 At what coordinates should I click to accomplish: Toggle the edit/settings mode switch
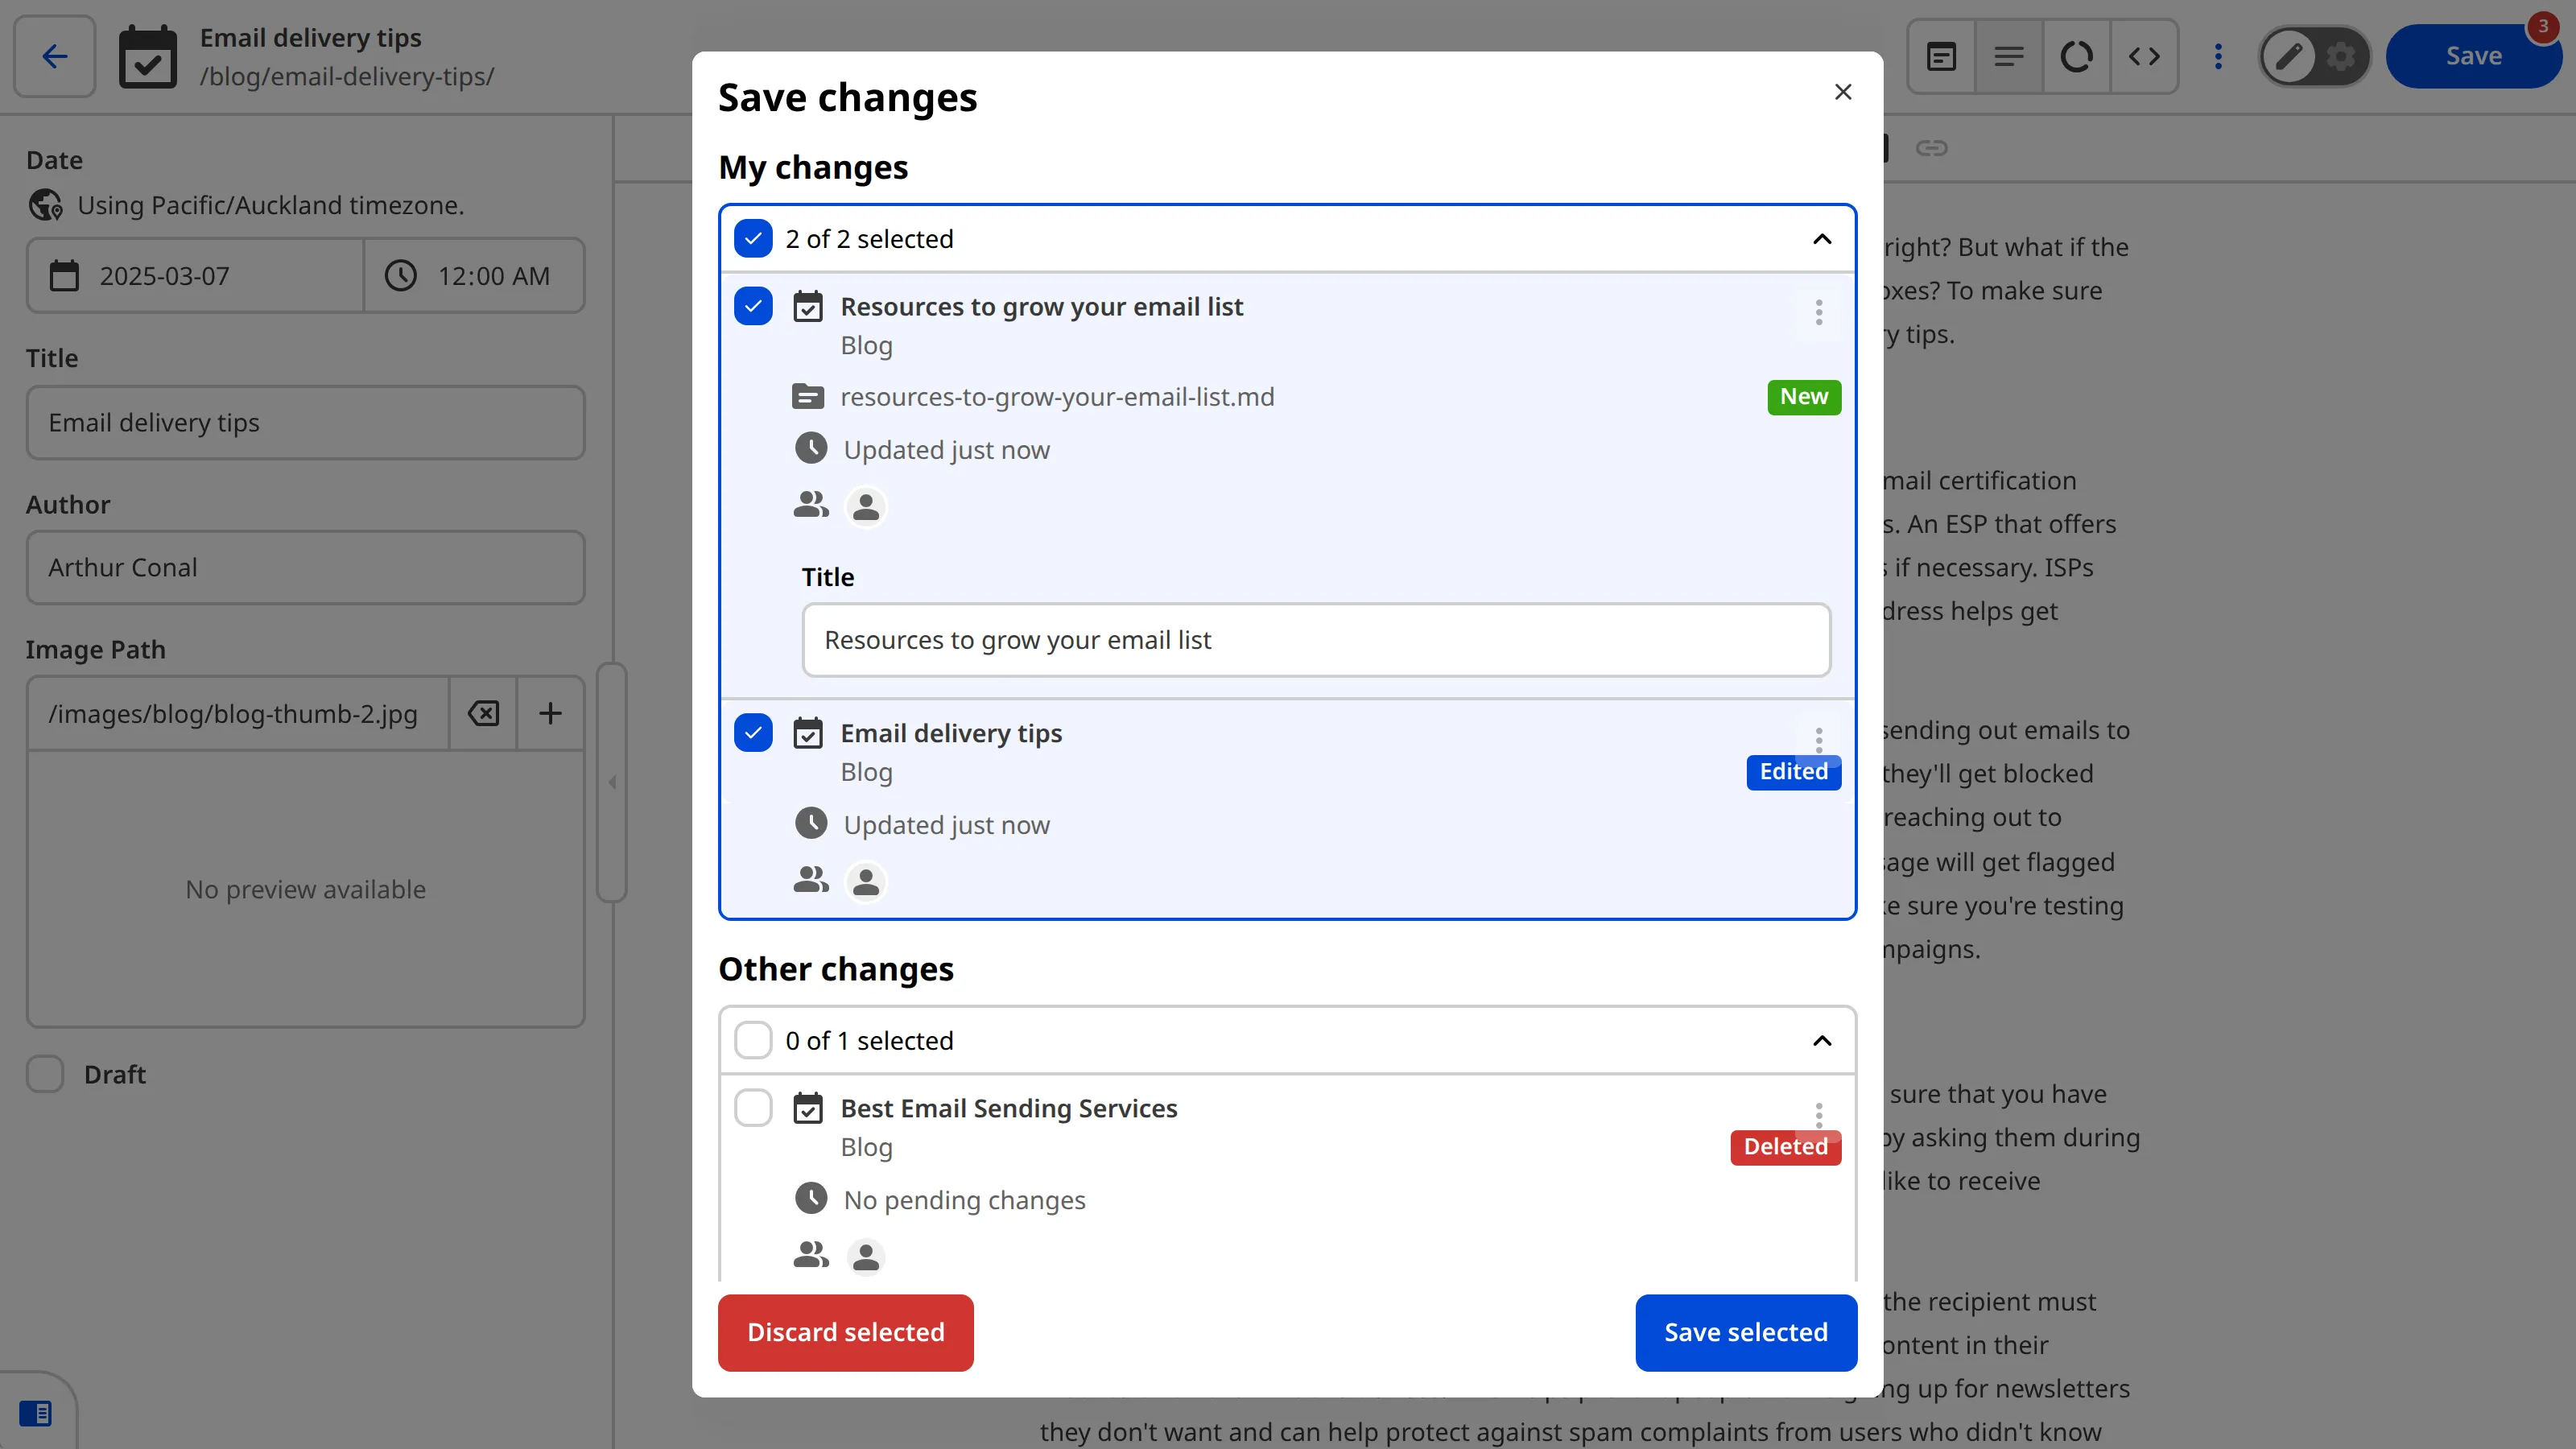pyautogui.click(x=2314, y=56)
